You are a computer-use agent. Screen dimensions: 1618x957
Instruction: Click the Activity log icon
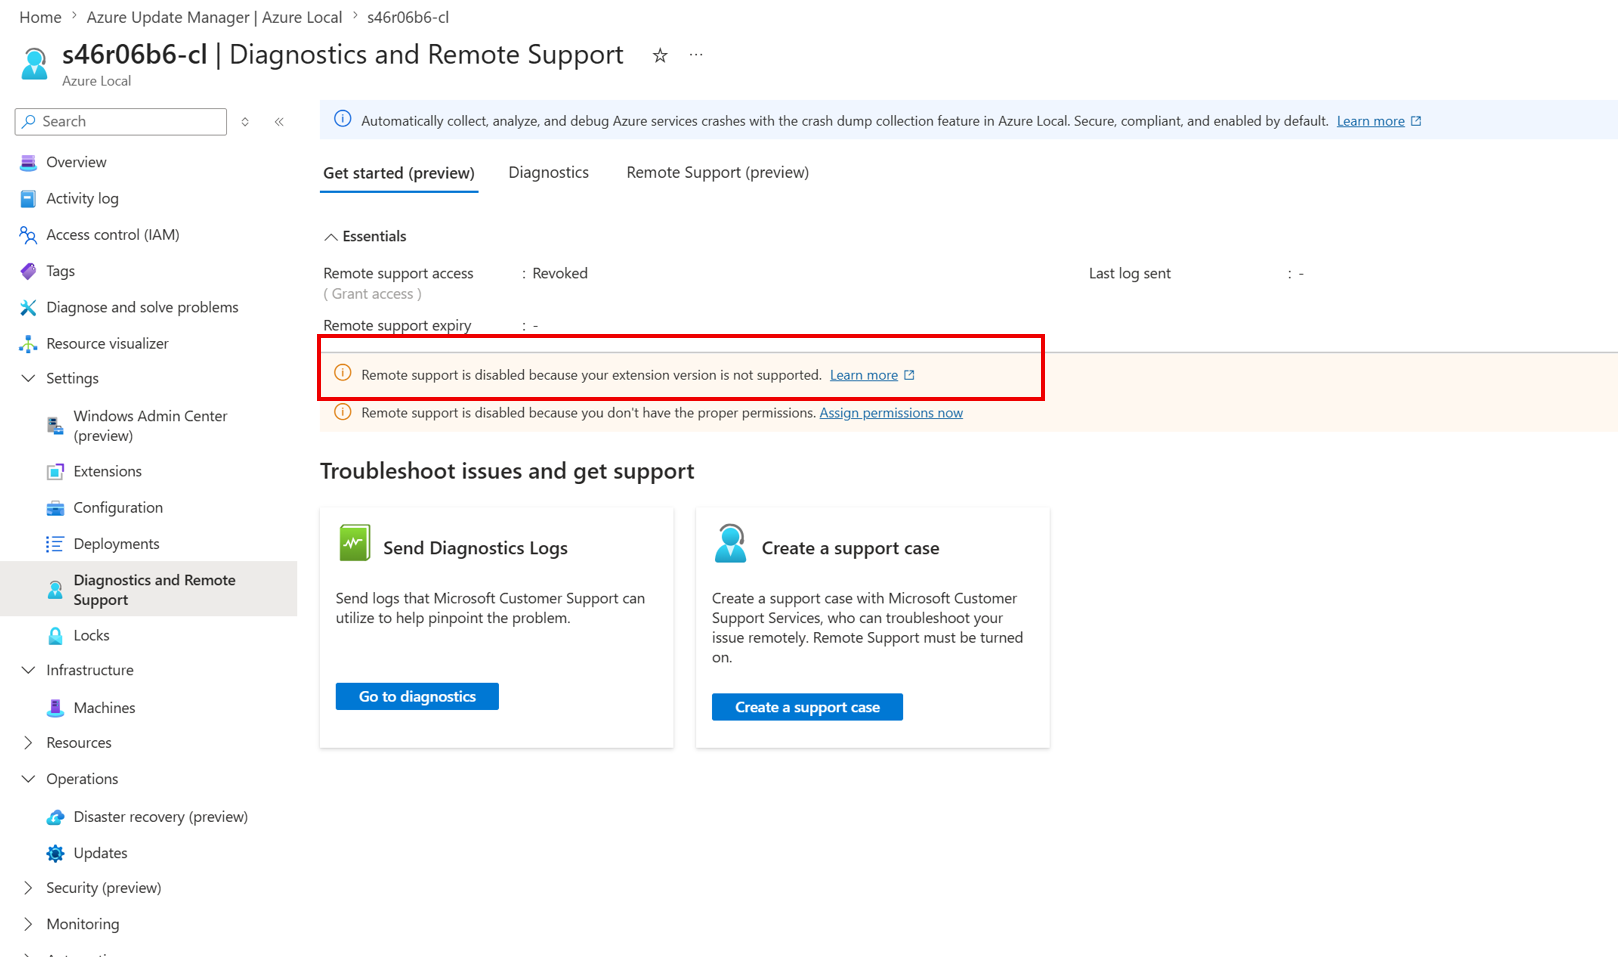click(28, 199)
